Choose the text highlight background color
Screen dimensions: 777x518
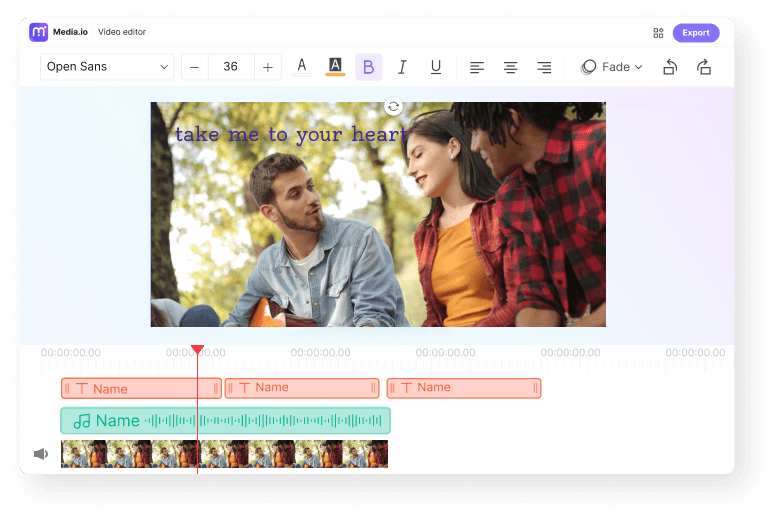(x=335, y=67)
